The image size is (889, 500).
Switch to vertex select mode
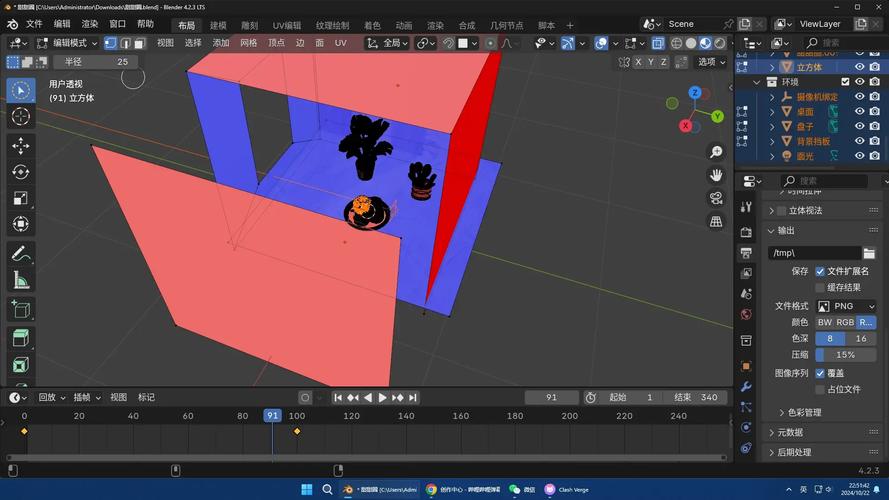[x=111, y=43]
